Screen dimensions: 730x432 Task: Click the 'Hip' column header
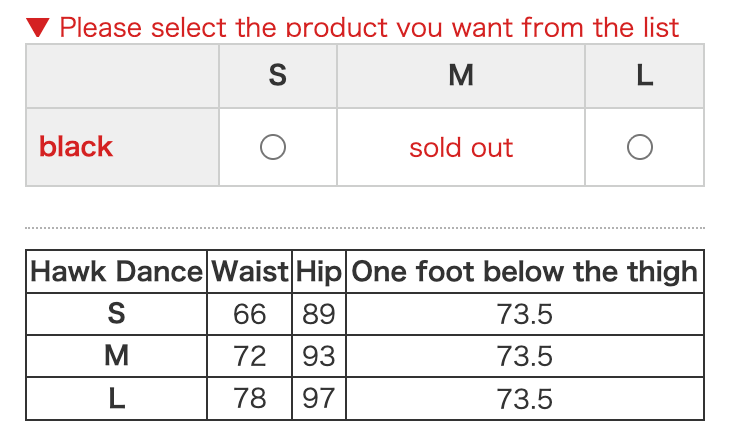pos(319,272)
